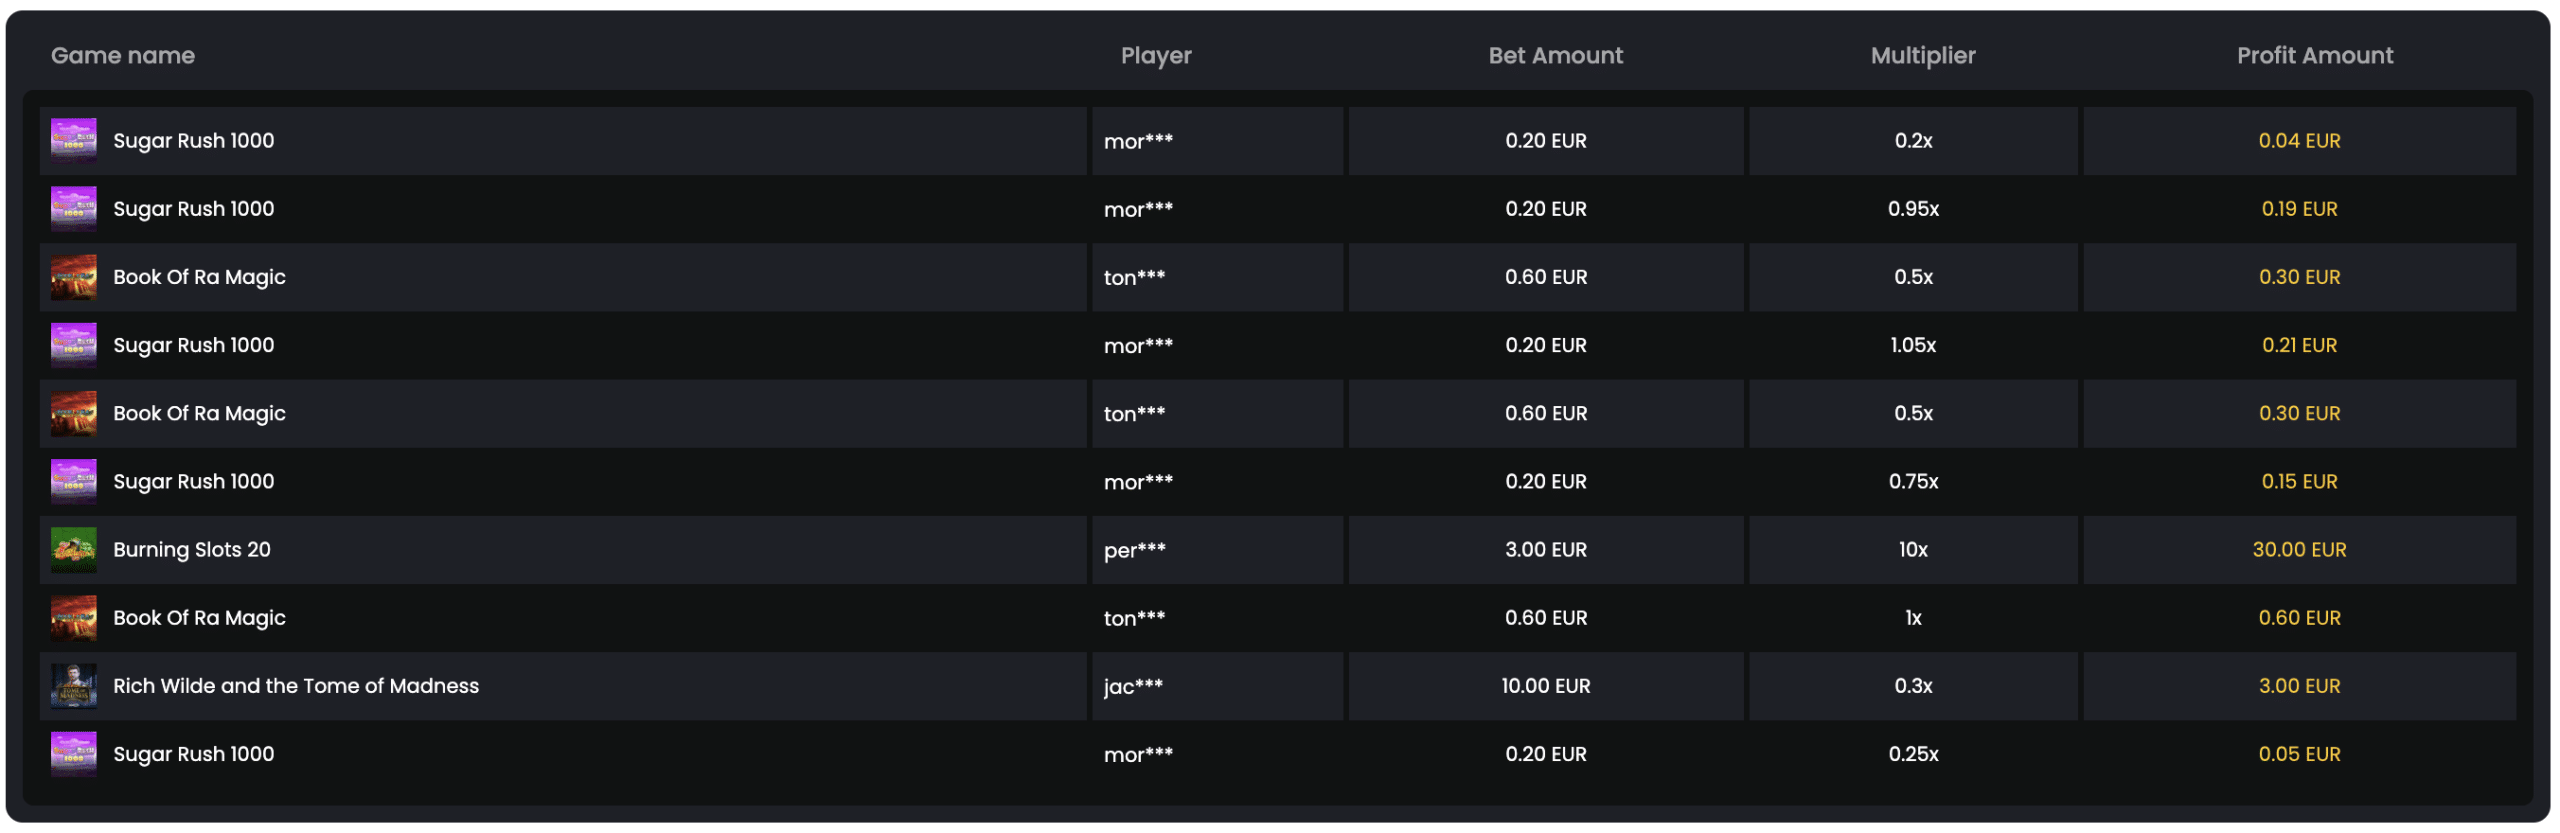Click the Game name column header
Viewport: 2560px width, 833px height.
[123, 56]
